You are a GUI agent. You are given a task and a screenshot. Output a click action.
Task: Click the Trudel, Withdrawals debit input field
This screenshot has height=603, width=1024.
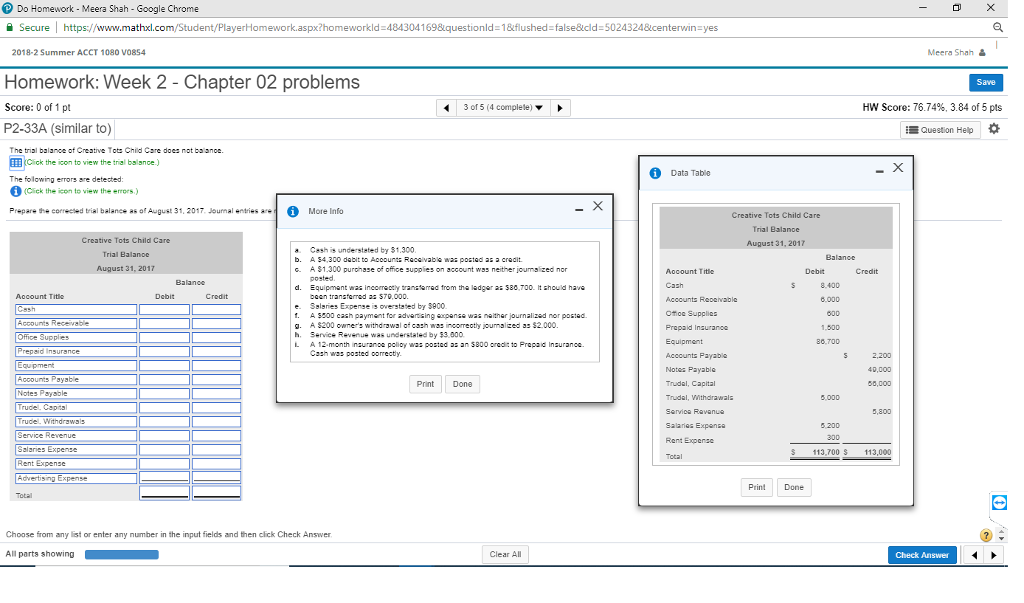pos(164,422)
